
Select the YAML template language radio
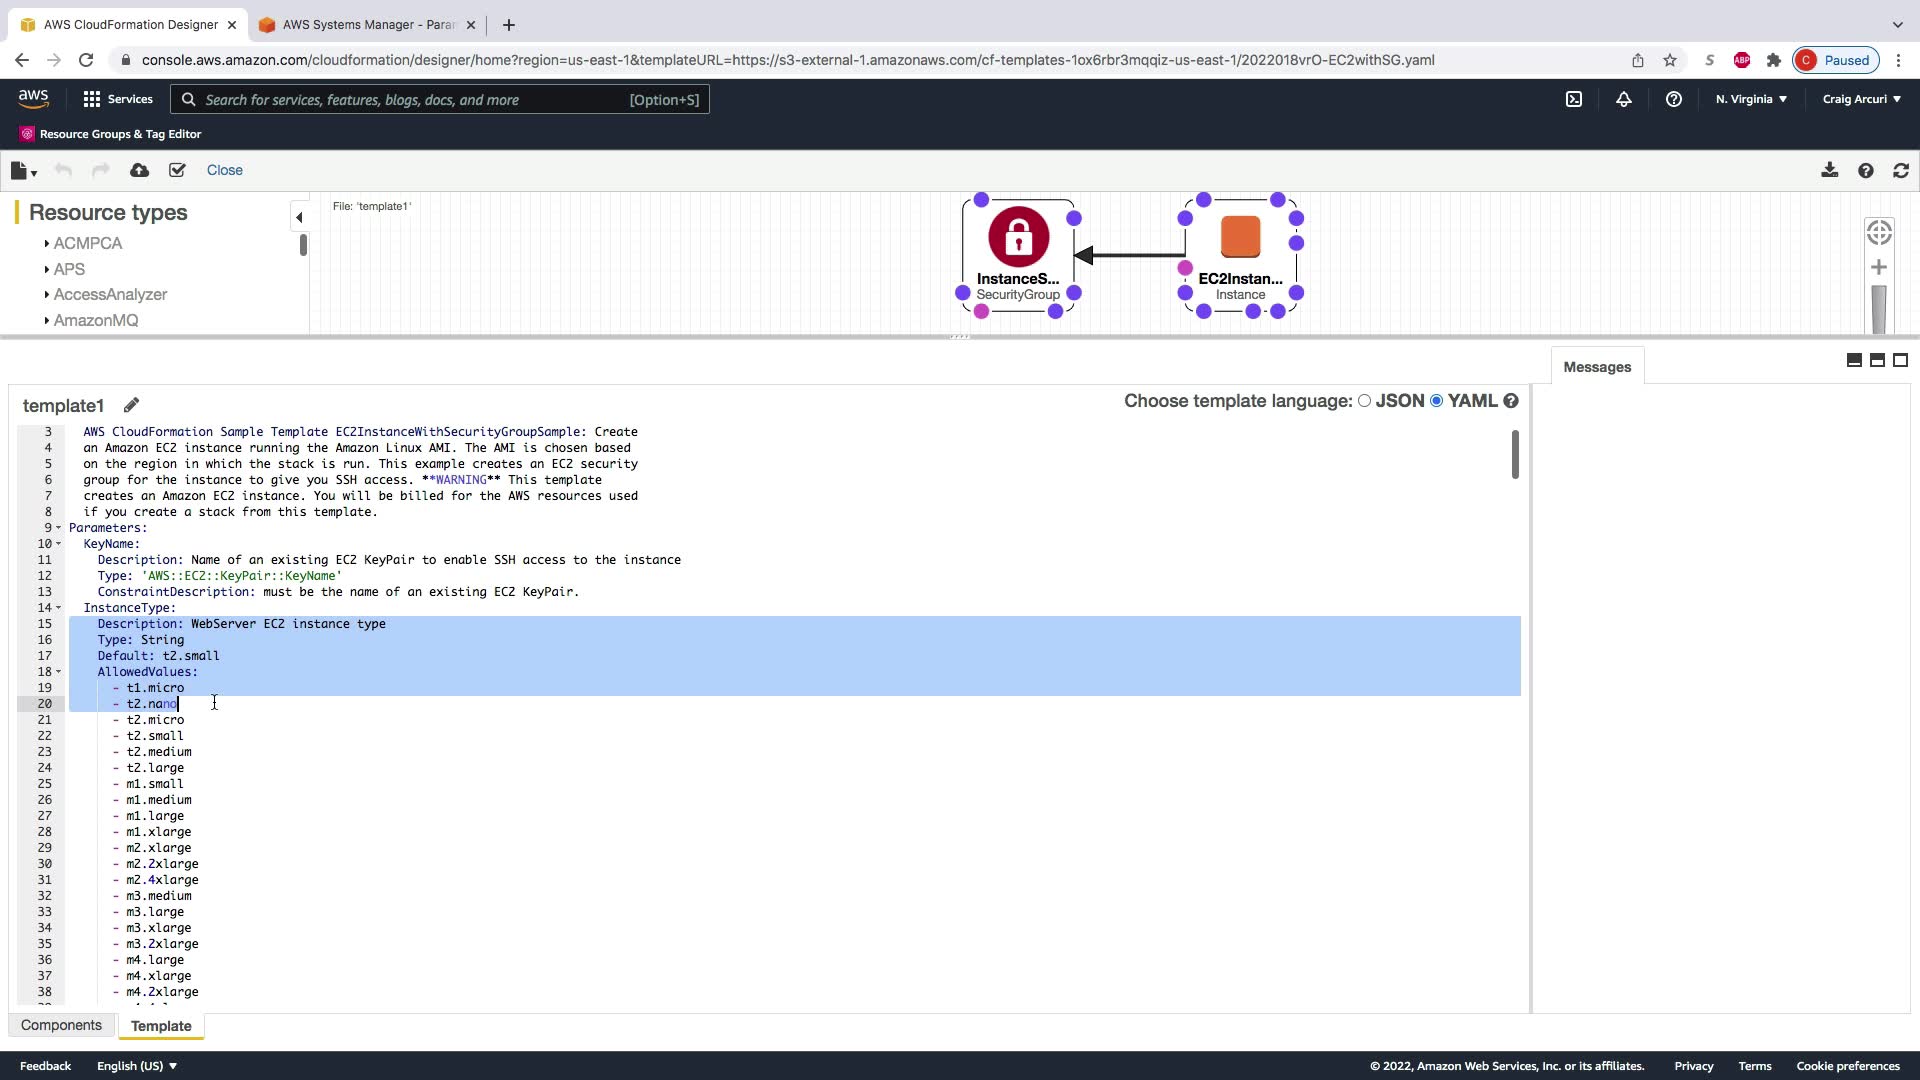[1437, 401]
